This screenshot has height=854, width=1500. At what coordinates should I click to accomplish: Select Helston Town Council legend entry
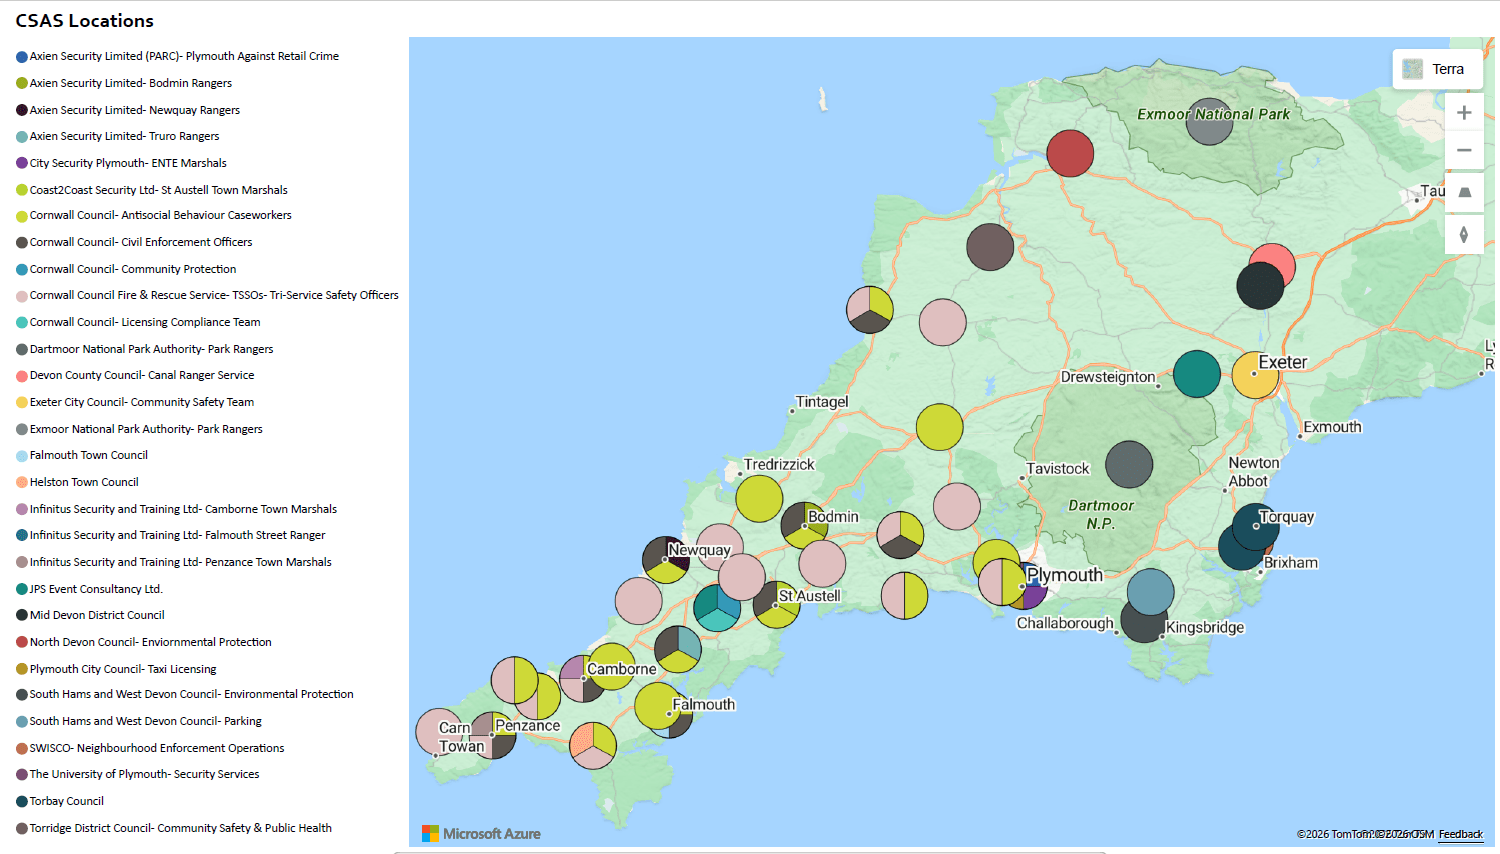84,482
